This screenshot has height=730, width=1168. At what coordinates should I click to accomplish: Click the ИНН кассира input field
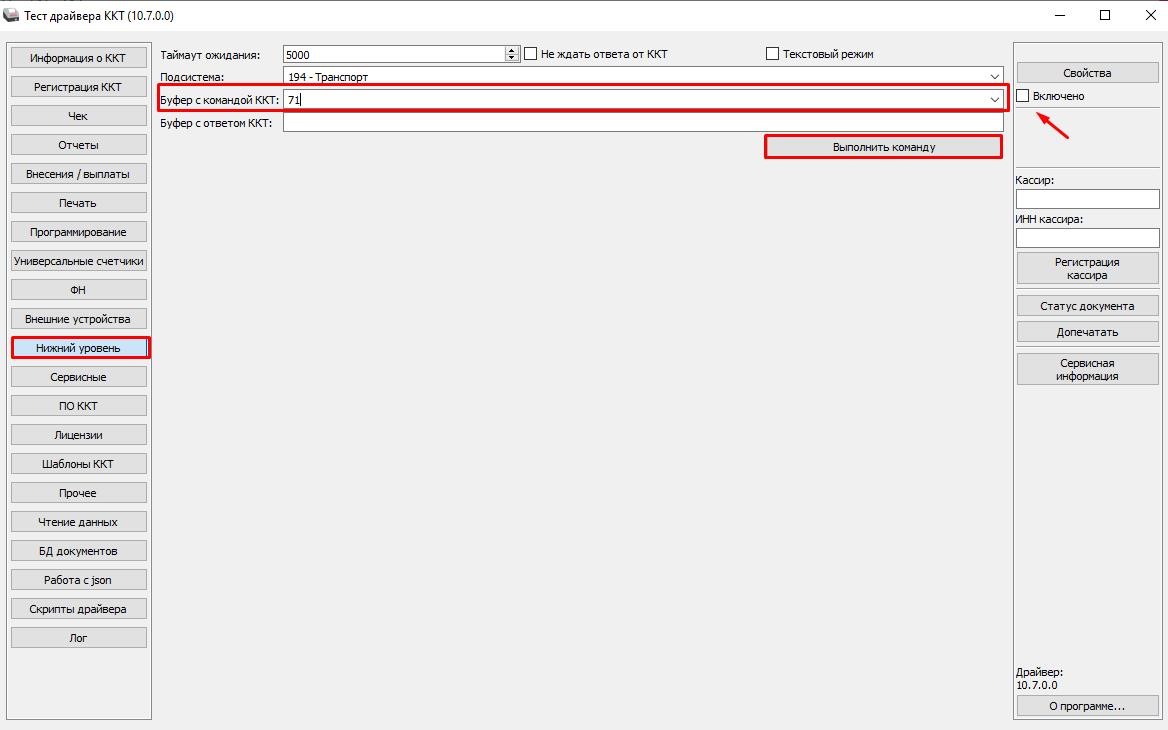pyautogui.click(x=1088, y=238)
